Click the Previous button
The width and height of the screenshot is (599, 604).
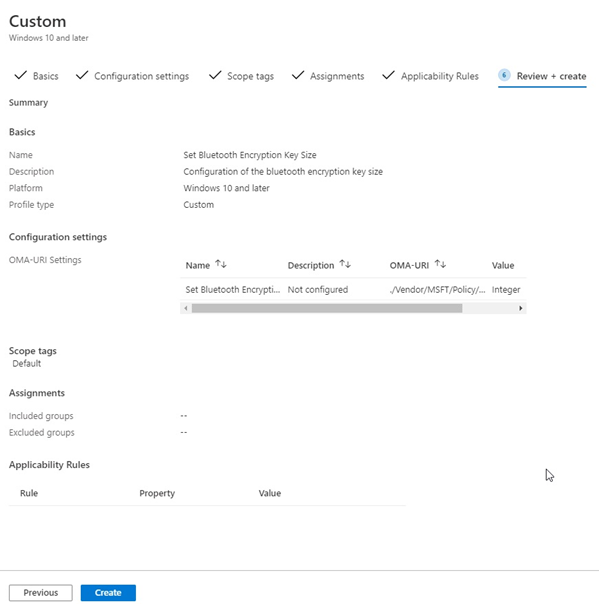pos(40,592)
